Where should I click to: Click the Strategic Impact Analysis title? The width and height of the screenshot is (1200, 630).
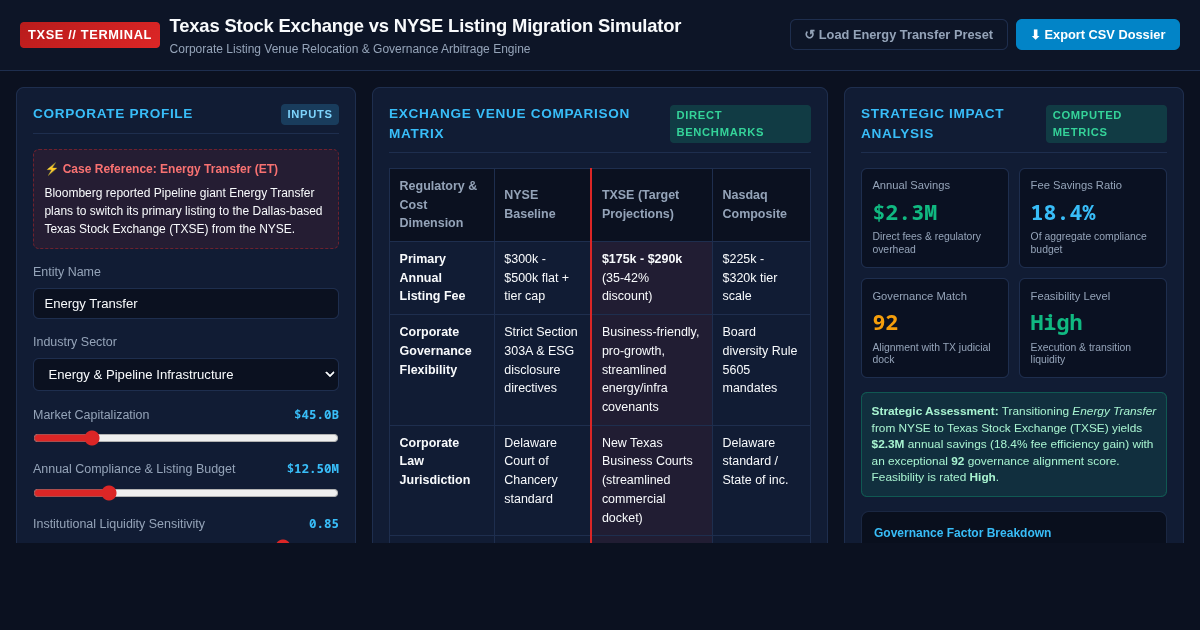(932, 123)
